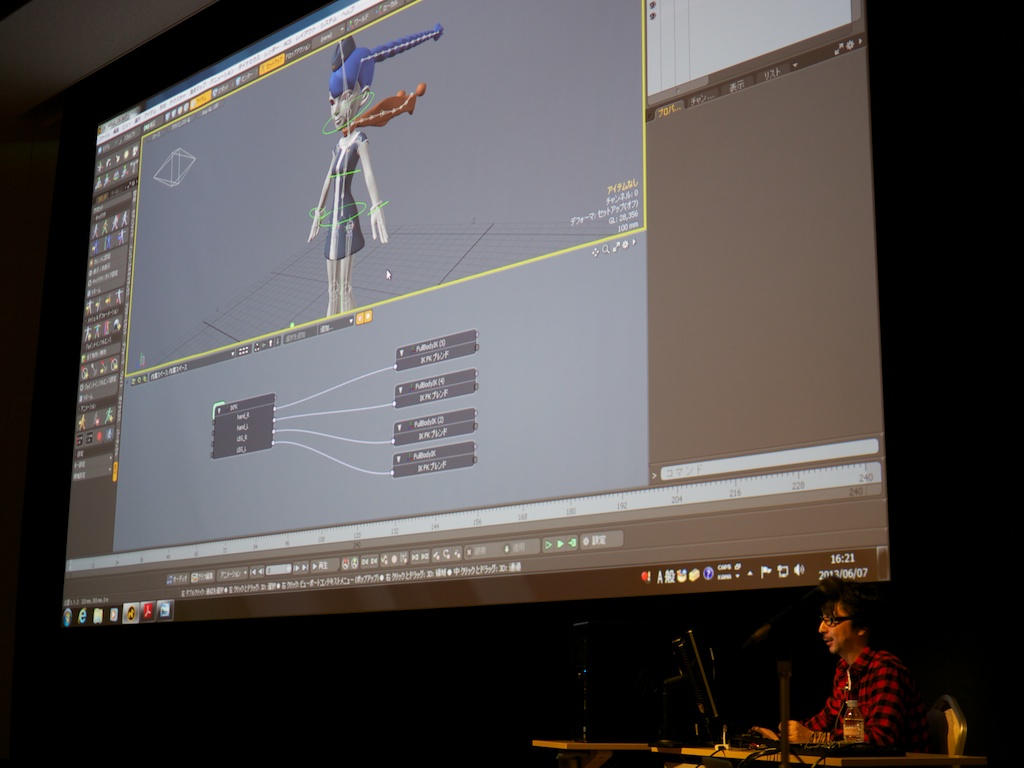The height and width of the screenshot is (768, 1024).
Task: Select the LEG_R channel in IKFK node
Action: pyautogui.click(x=242, y=438)
